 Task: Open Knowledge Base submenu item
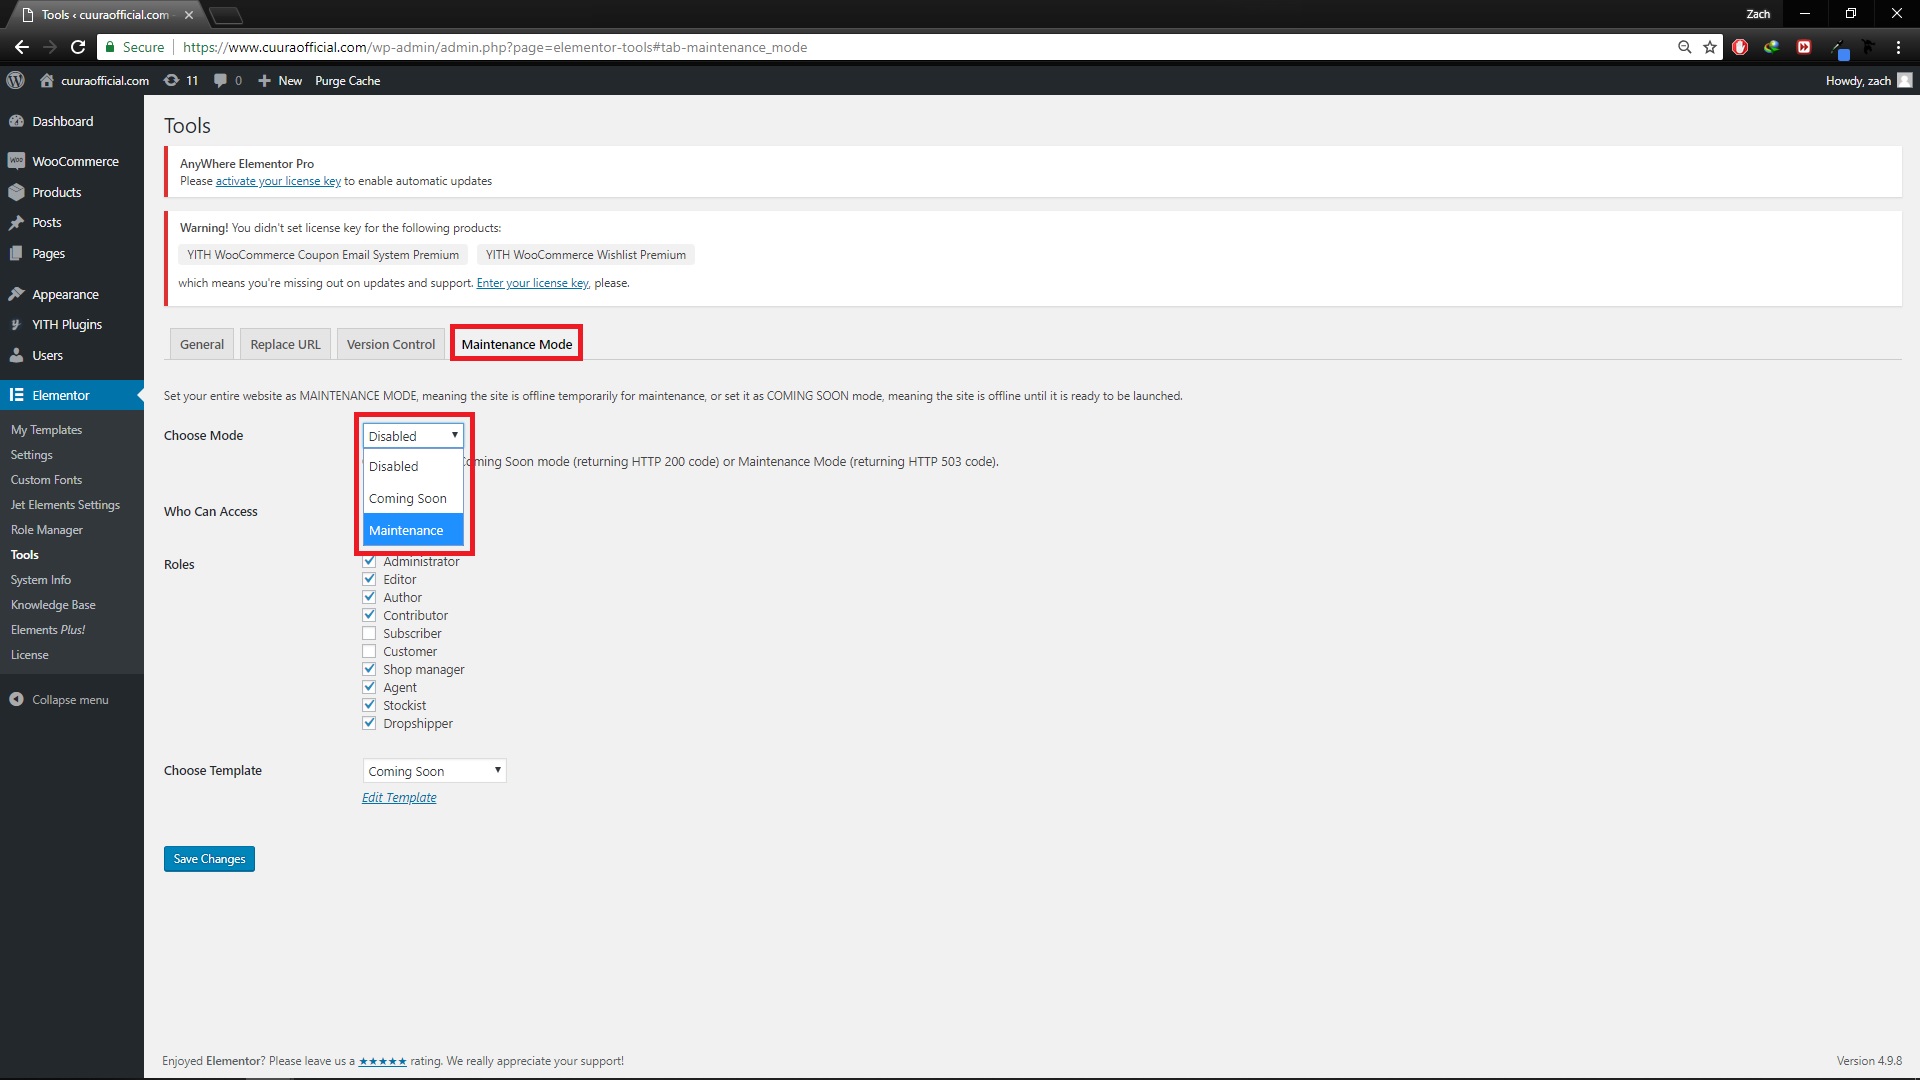53,605
